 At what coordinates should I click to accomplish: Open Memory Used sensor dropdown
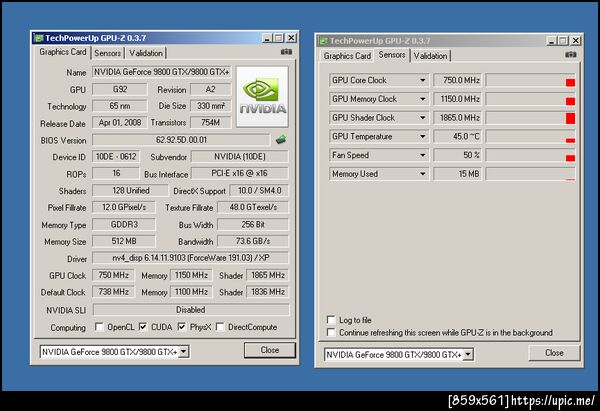point(422,174)
